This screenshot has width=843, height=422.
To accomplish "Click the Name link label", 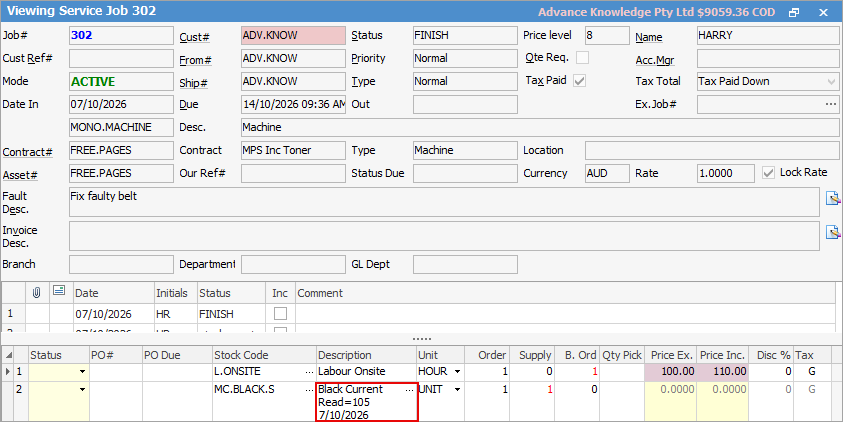I will click(x=648, y=37).
